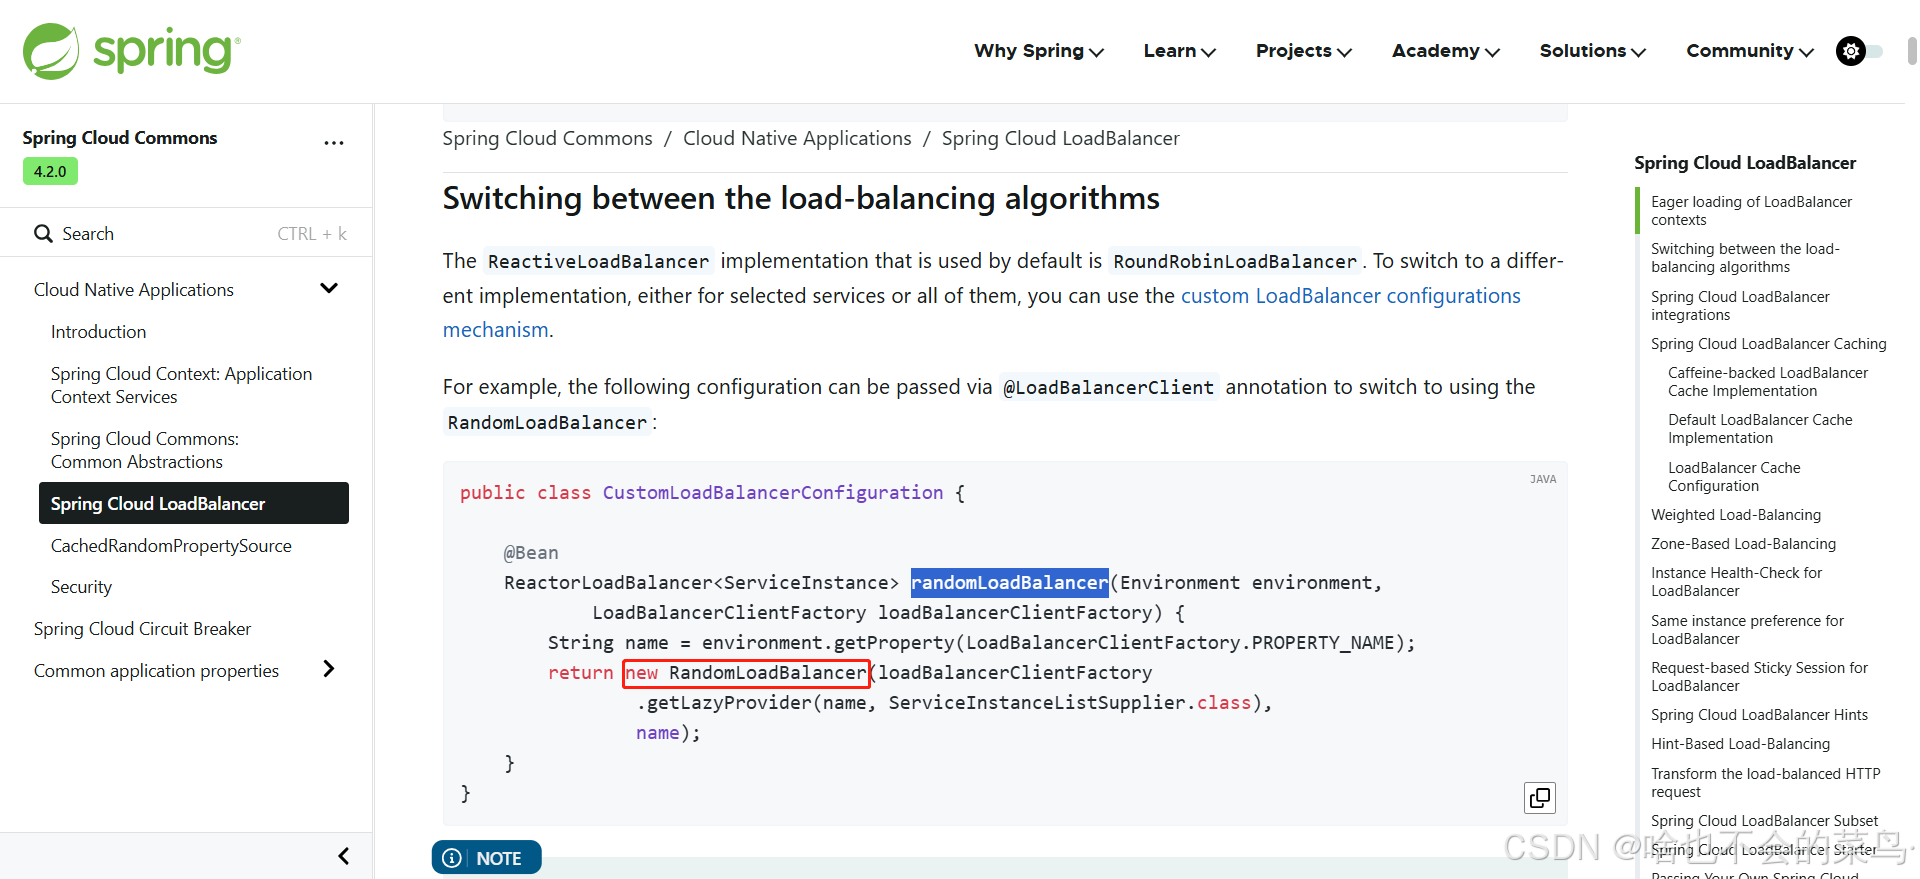
Task: Follow custom LoadBalancer configurations mechanism link
Action: (1350, 296)
